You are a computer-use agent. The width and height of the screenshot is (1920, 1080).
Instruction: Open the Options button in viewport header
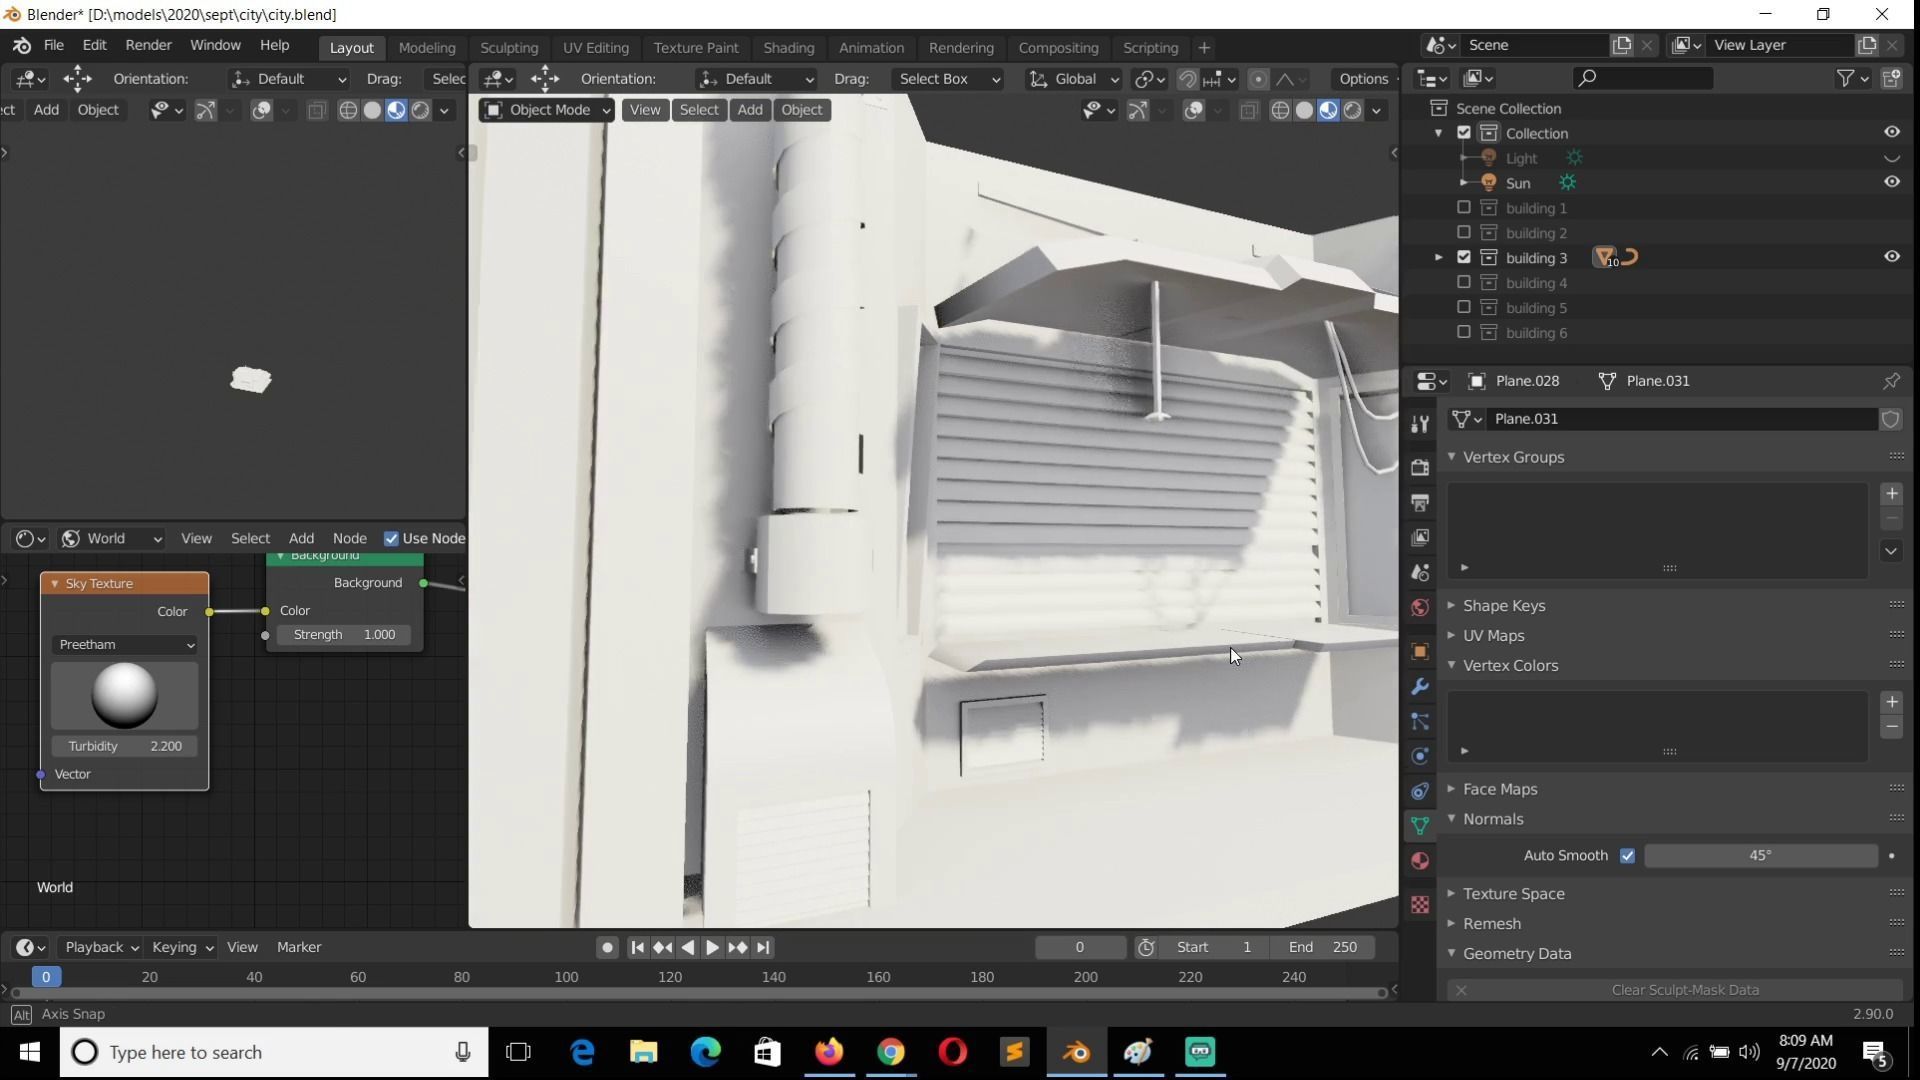(x=1366, y=79)
